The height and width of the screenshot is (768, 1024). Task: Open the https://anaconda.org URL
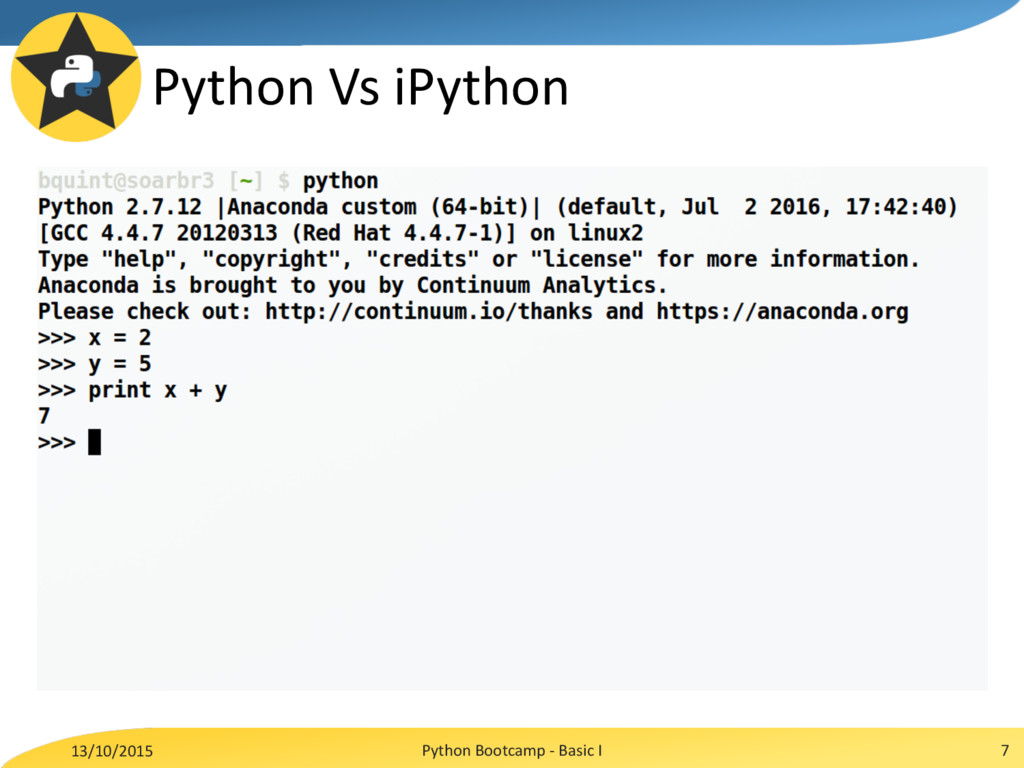click(782, 312)
